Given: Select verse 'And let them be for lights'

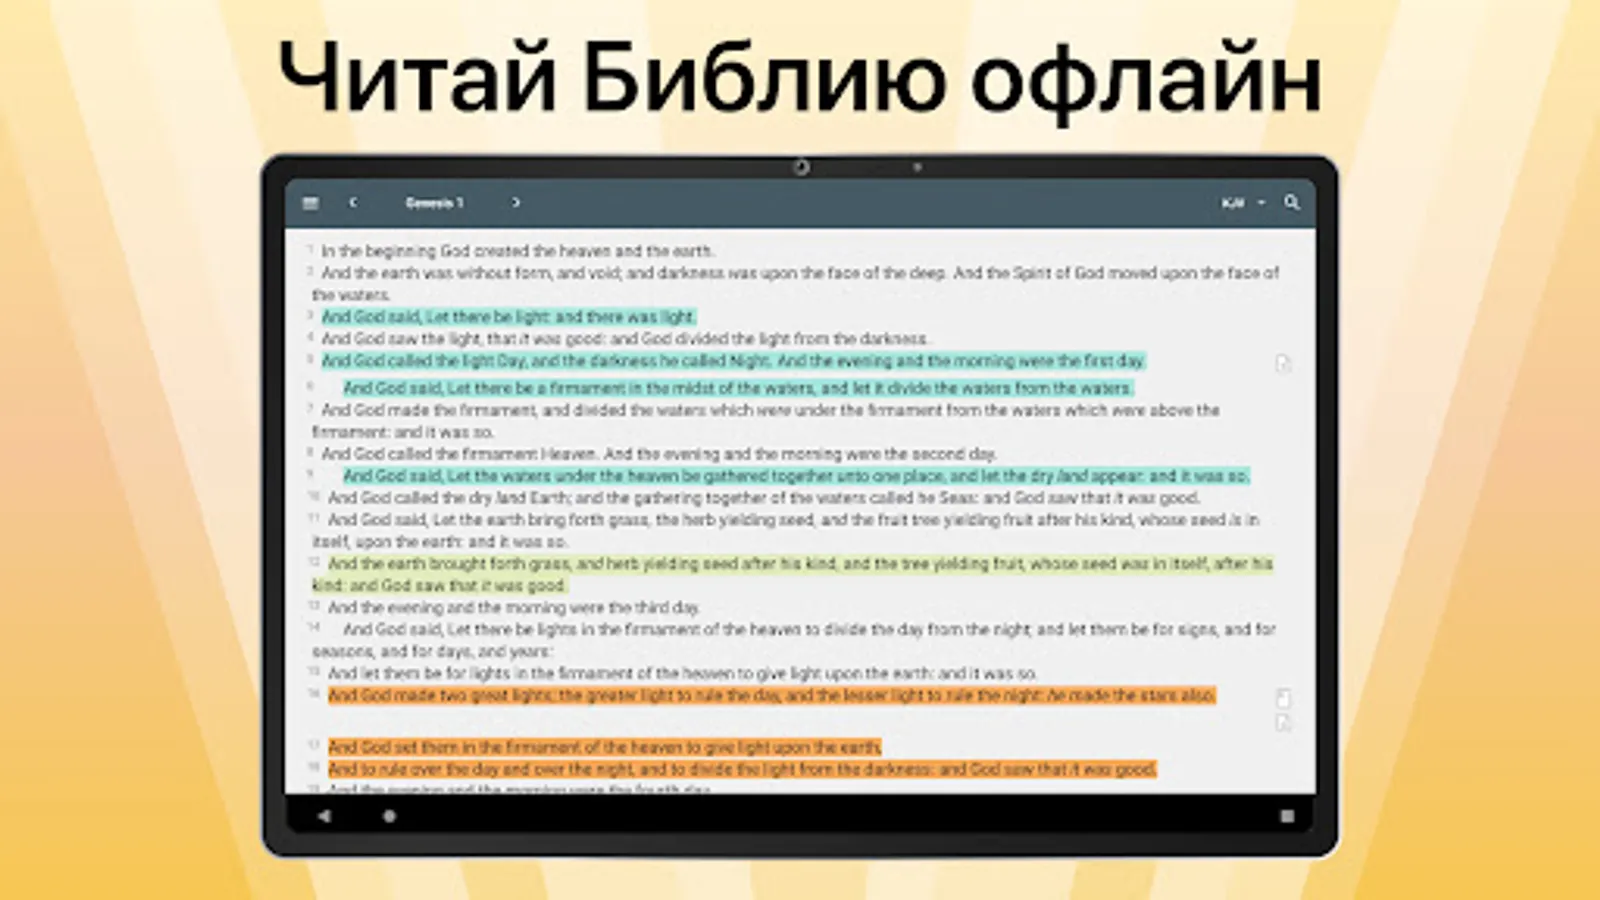Looking at the screenshot, I should click(682, 674).
